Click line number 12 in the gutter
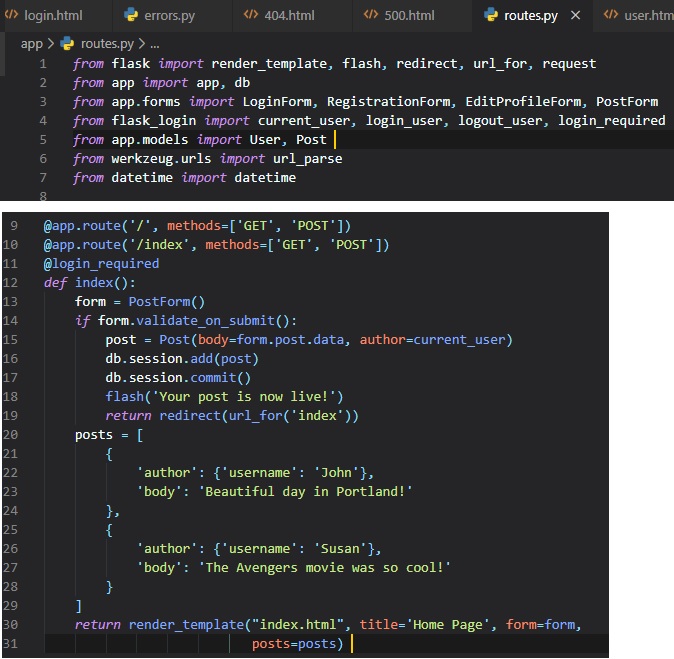Screen dimensions: 674x659 coord(12,282)
